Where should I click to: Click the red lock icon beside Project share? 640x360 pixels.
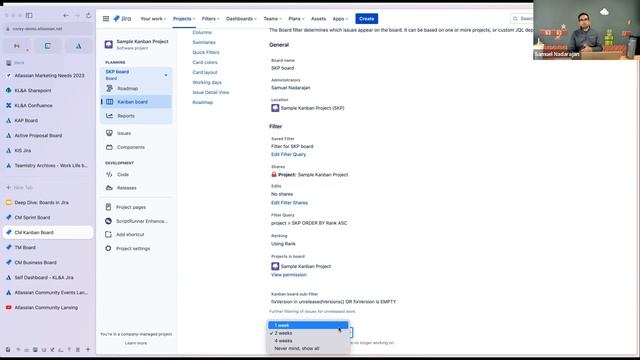pyautogui.click(x=274, y=174)
